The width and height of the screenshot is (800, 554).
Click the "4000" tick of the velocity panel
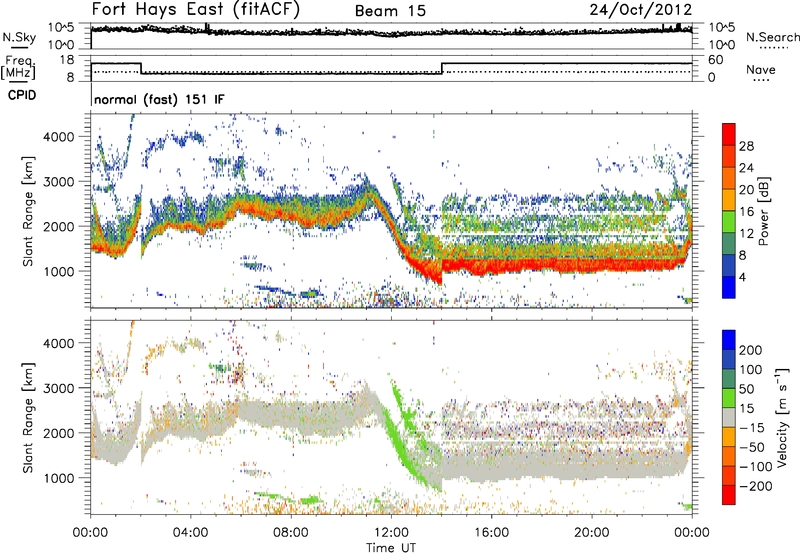pyautogui.click(x=58, y=343)
